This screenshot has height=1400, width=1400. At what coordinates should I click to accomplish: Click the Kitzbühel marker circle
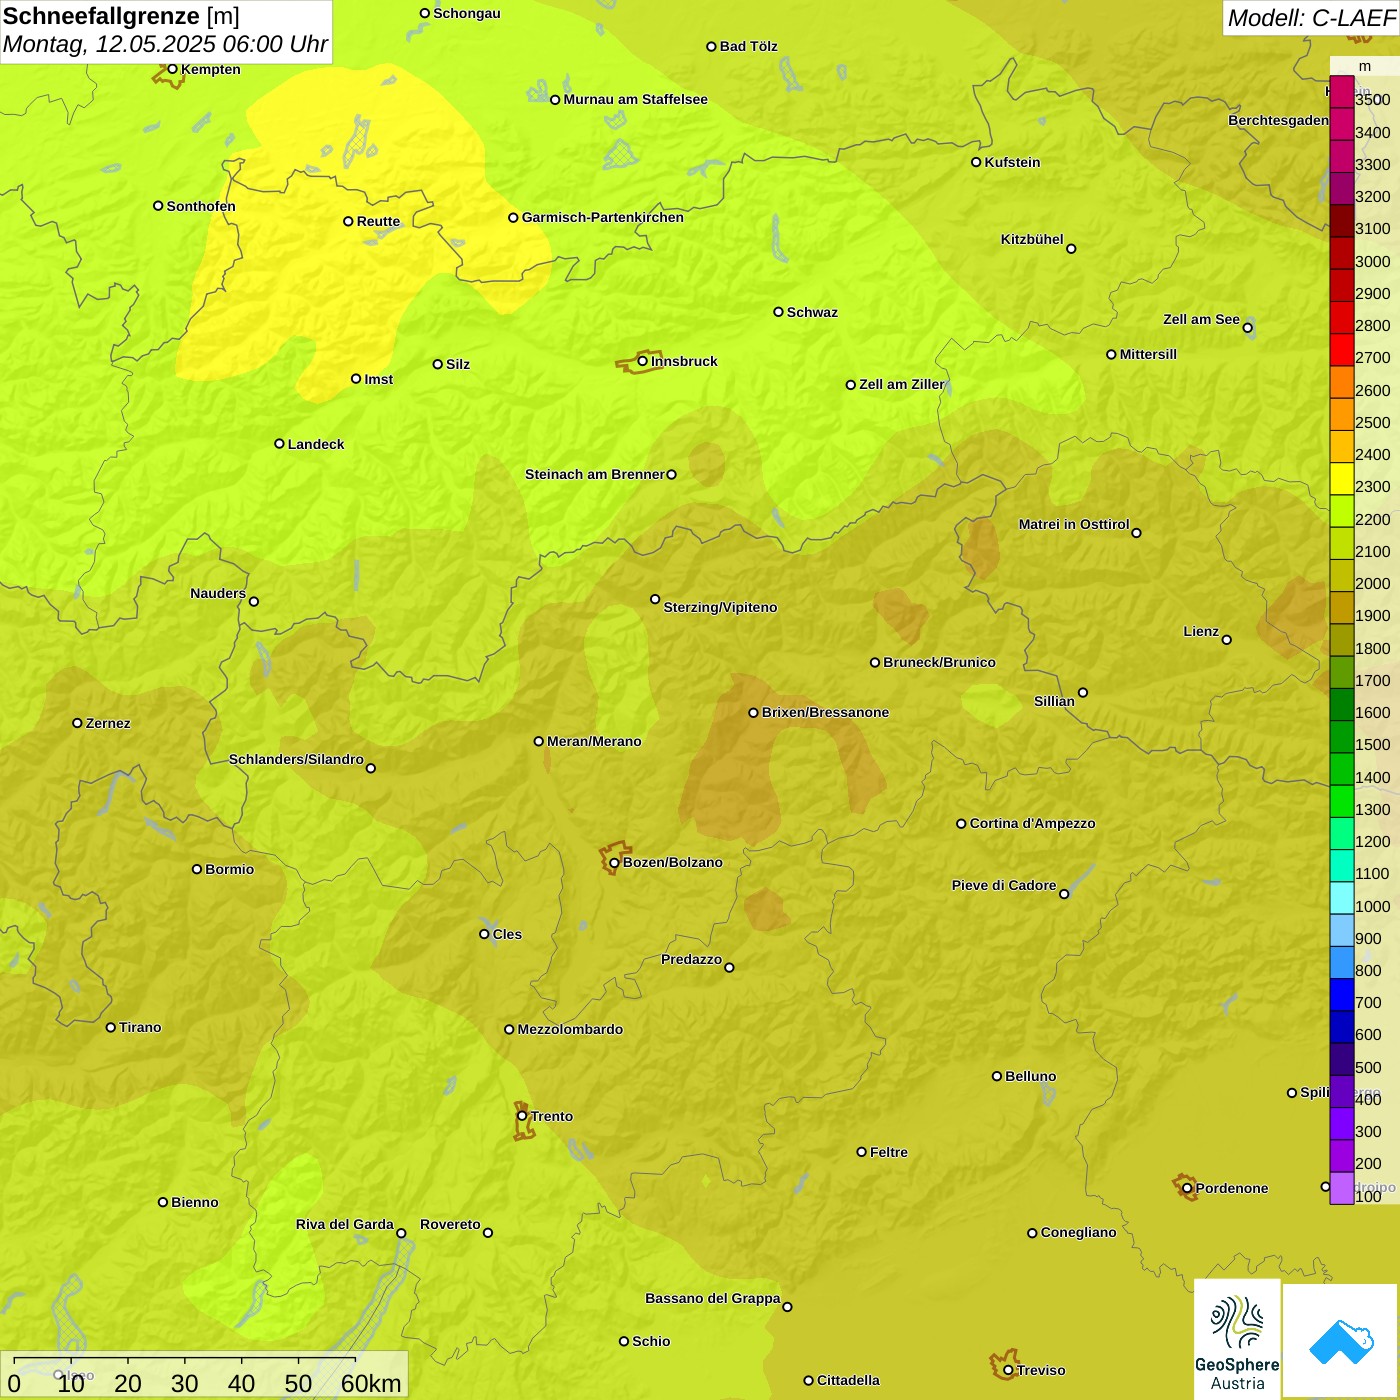1071,248
